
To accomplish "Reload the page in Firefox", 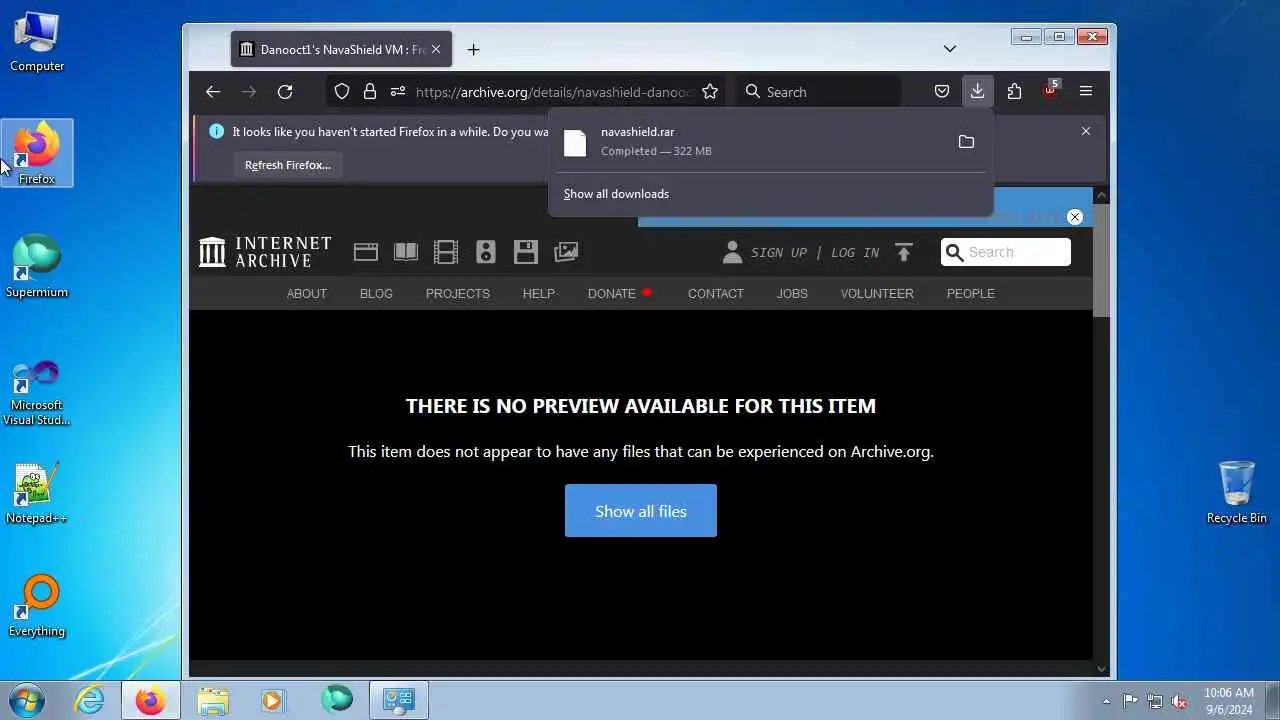I will click(x=285, y=92).
